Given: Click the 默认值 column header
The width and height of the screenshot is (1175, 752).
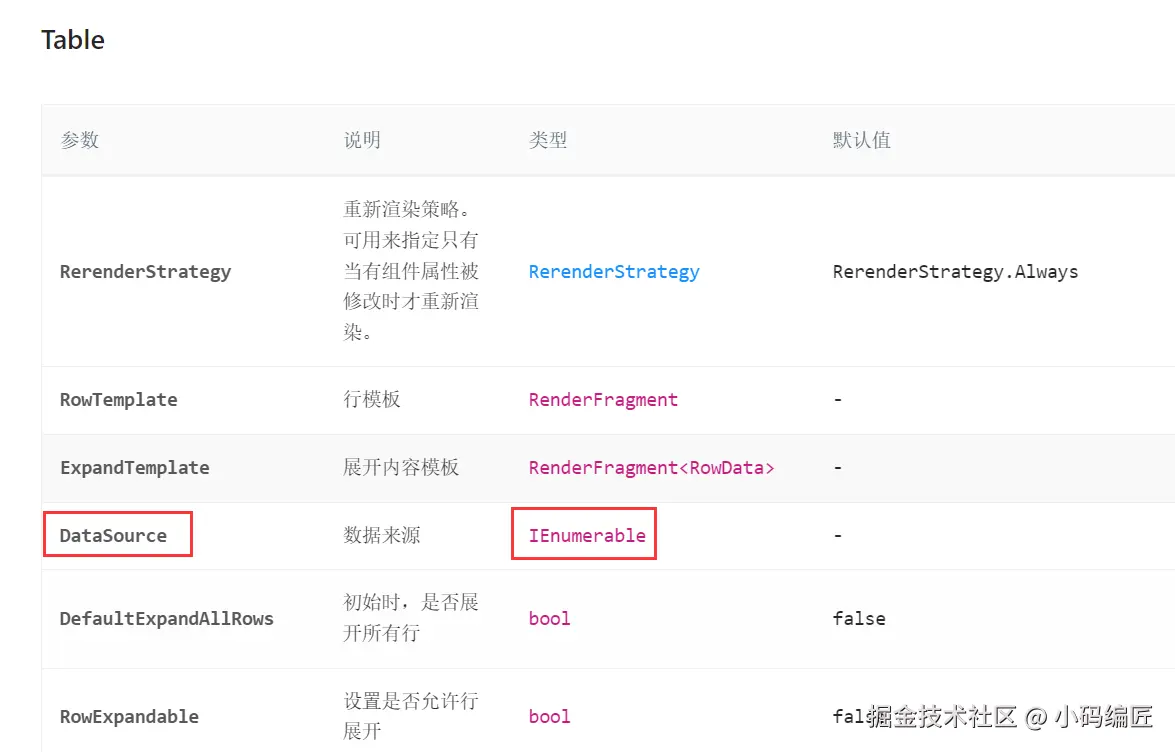Looking at the screenshot, I should tap(861, 140).
